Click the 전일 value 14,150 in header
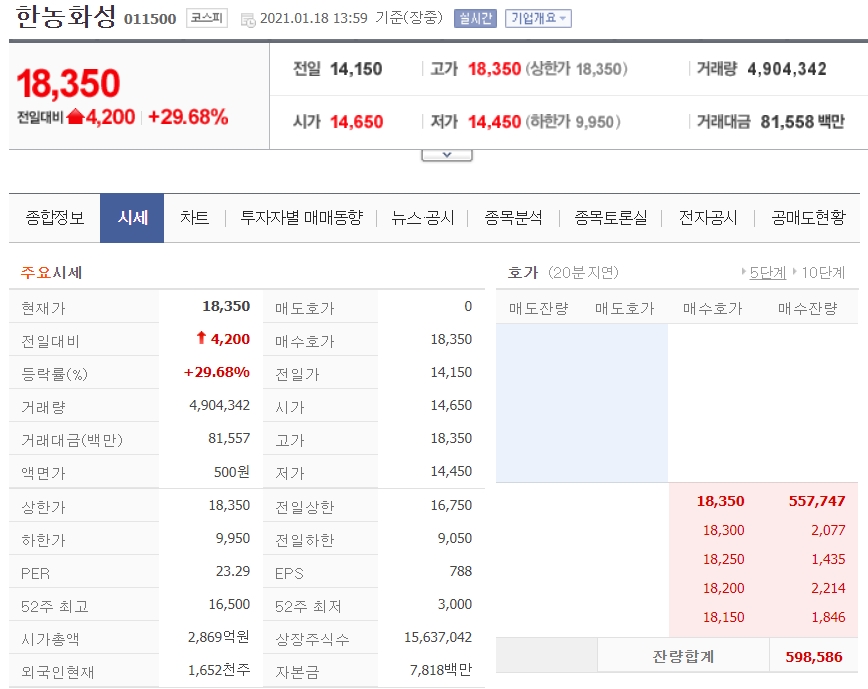The image size is (868, 689). pyautogui.click(x=356, y=69)
